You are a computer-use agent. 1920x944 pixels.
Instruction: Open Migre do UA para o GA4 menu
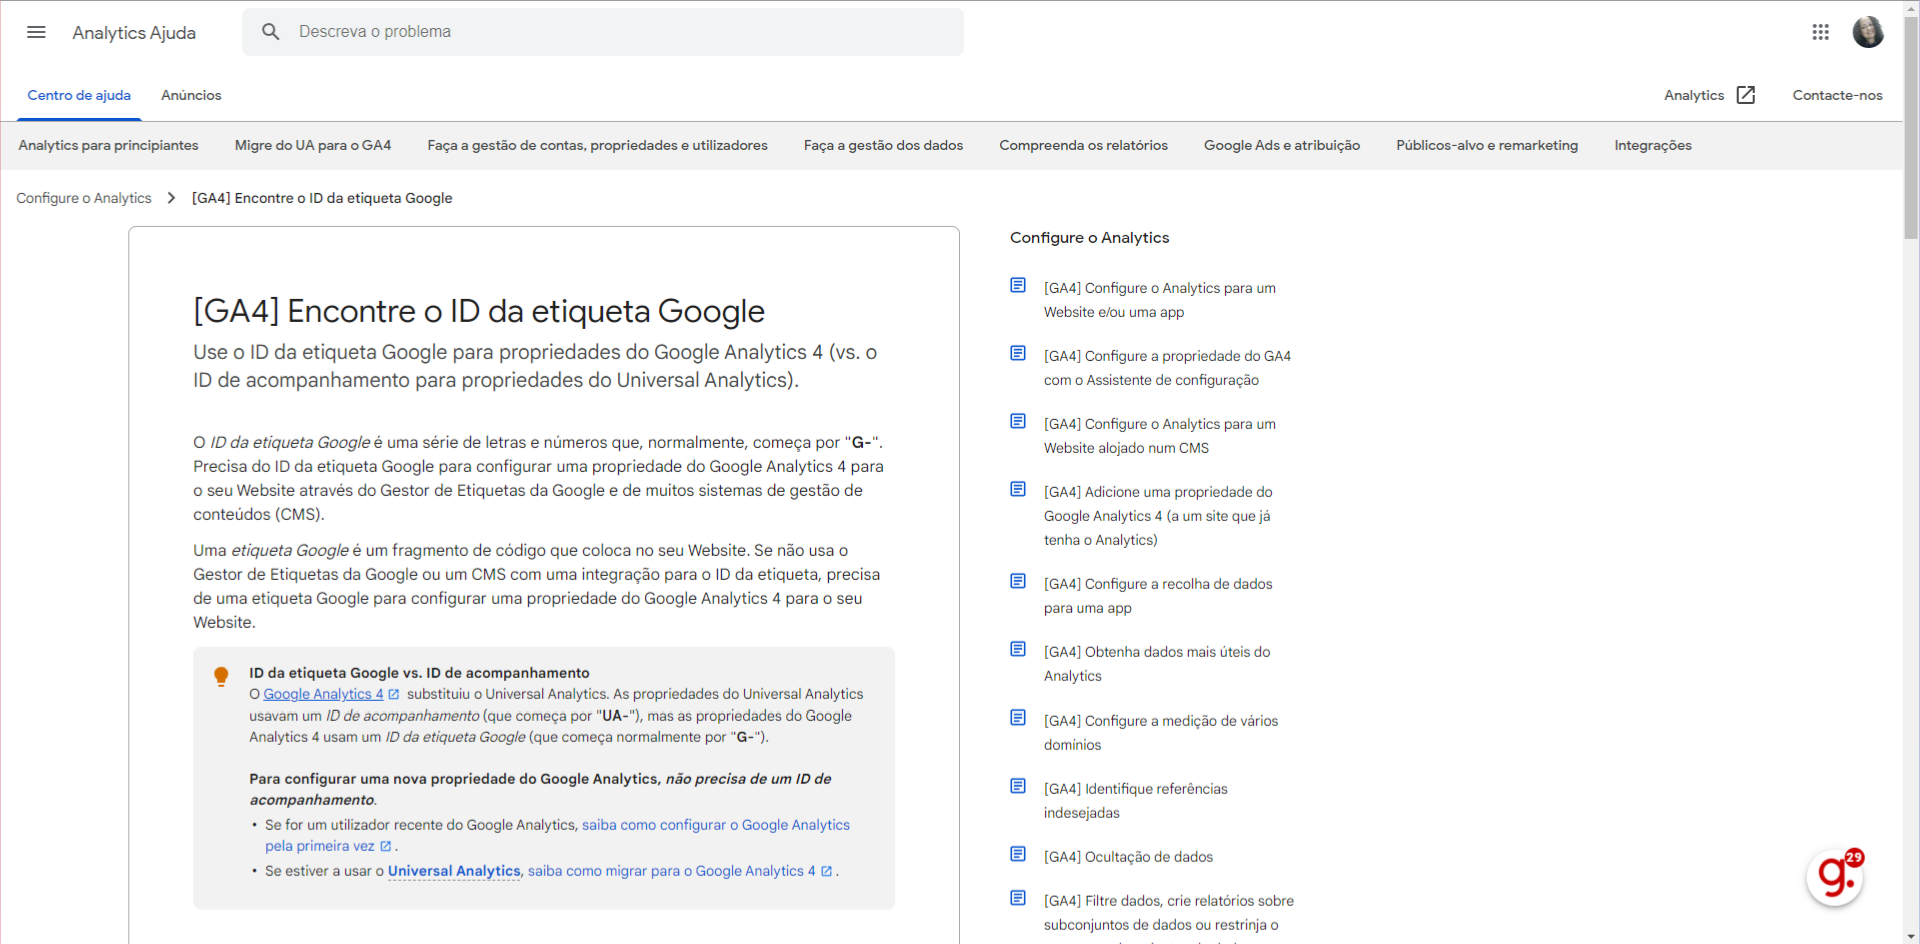click(313, 145)
